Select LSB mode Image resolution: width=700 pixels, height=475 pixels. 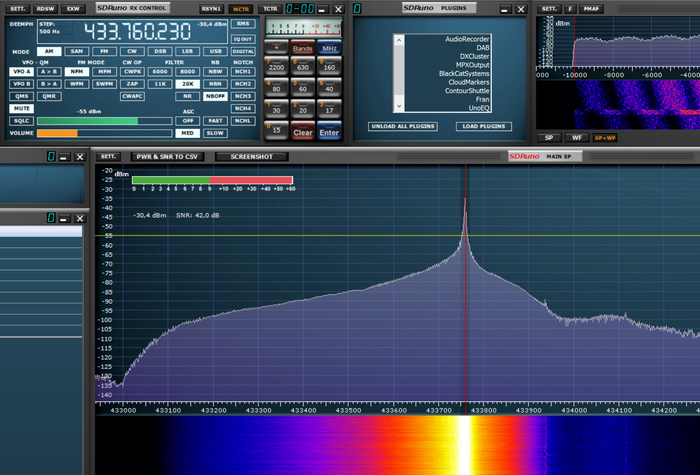(x=188, y=51)
